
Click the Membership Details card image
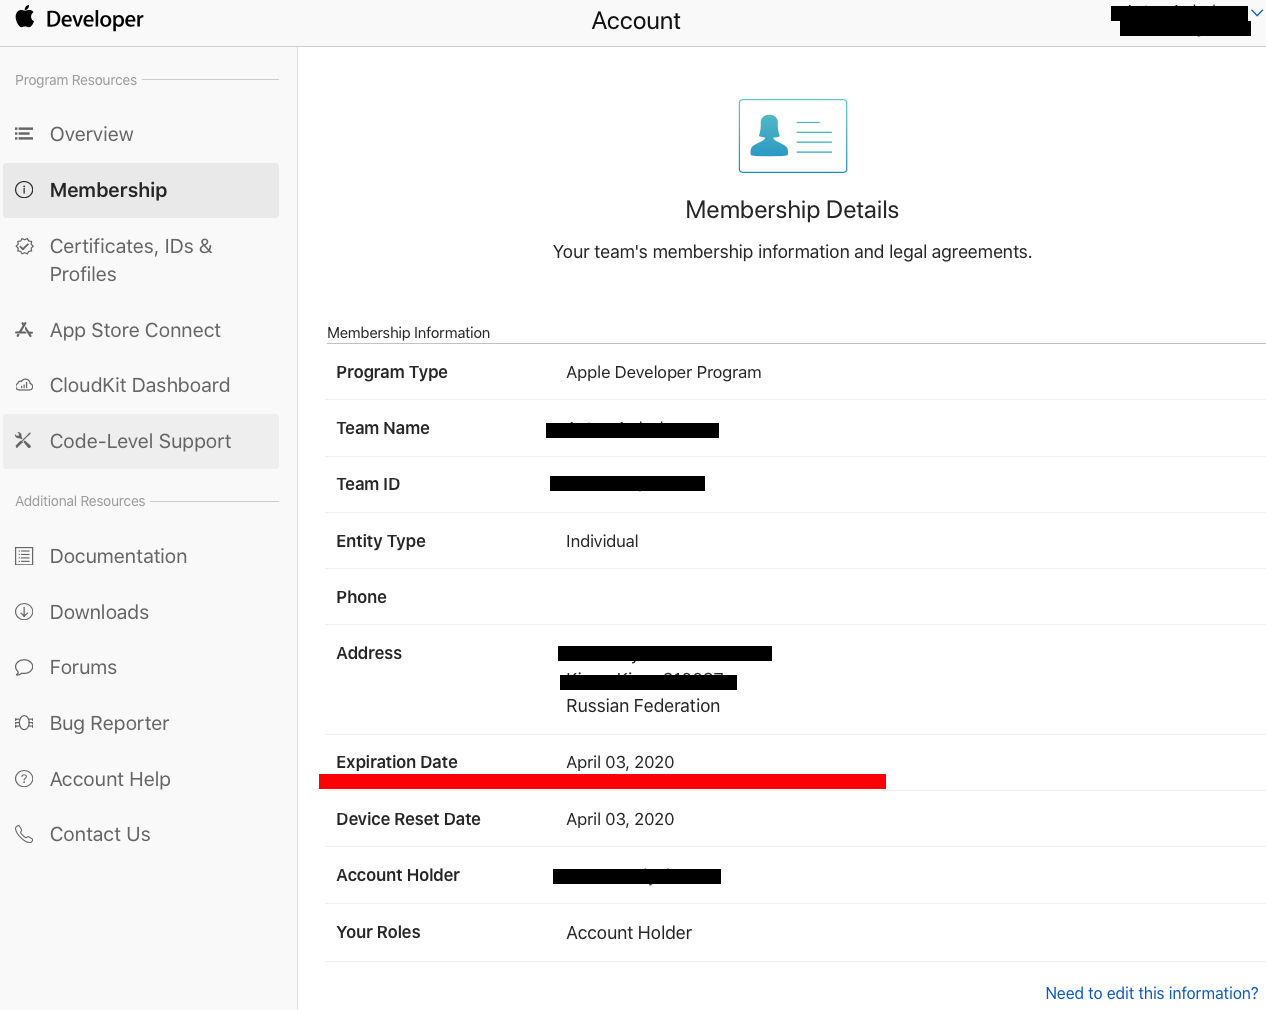(792, 136)
